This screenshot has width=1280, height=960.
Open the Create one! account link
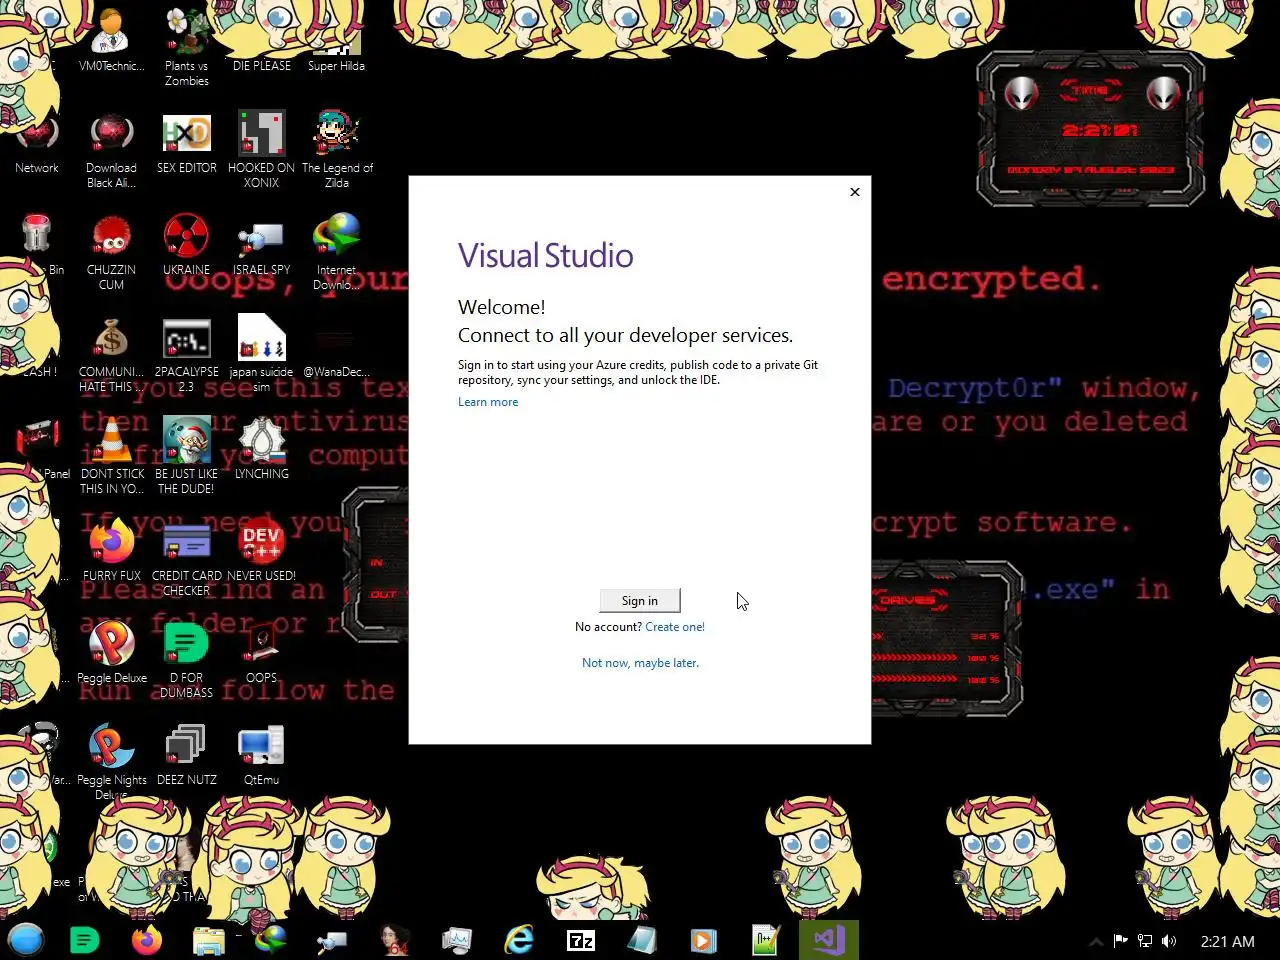point(675,627)
